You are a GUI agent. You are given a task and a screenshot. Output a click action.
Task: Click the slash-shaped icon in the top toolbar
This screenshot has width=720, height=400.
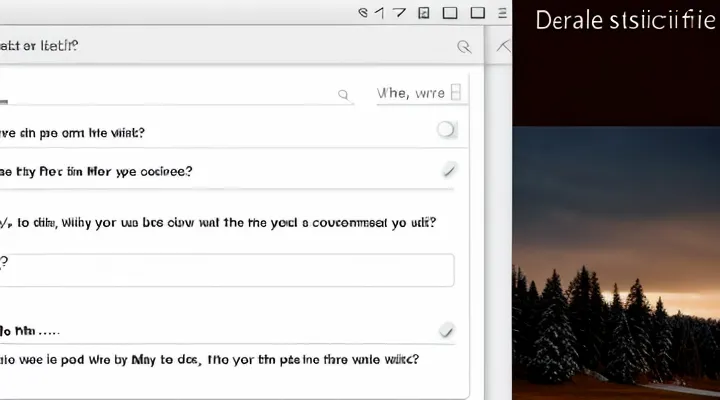(x=380, y=13)
